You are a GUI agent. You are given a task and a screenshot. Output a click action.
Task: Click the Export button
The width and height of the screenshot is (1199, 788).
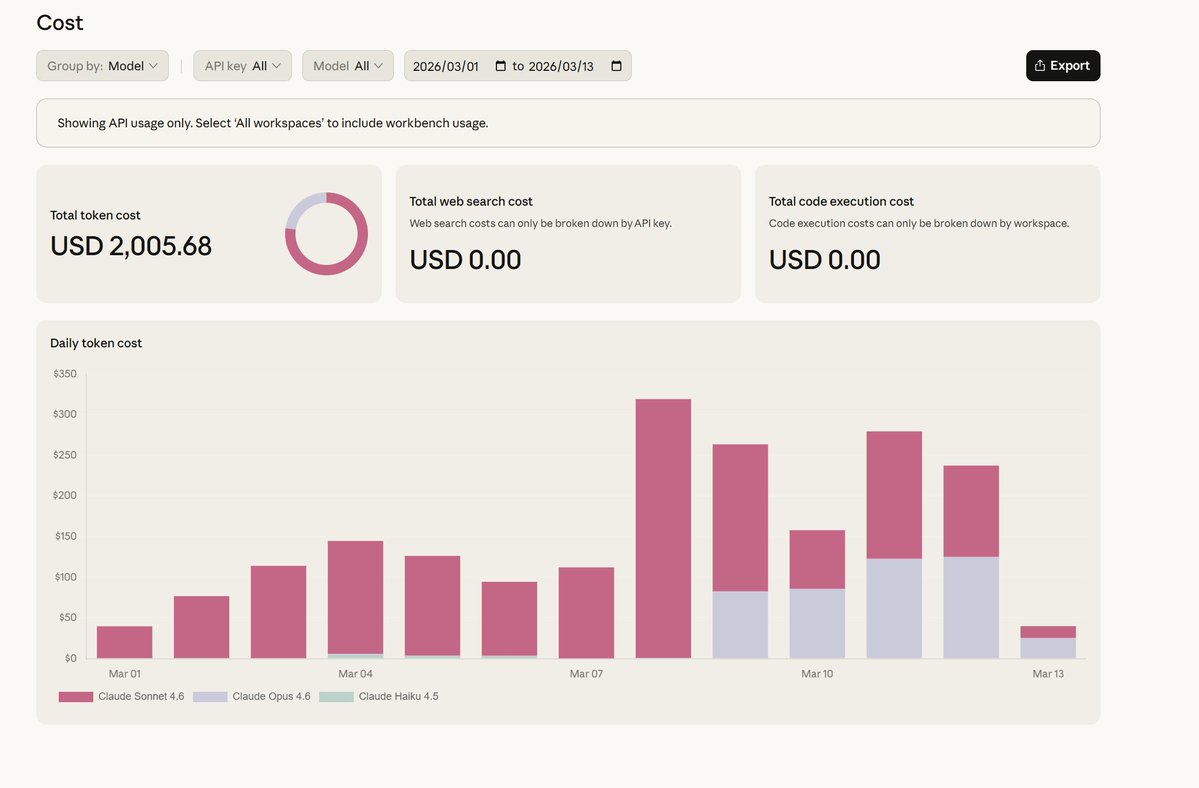click(1062, 66)
